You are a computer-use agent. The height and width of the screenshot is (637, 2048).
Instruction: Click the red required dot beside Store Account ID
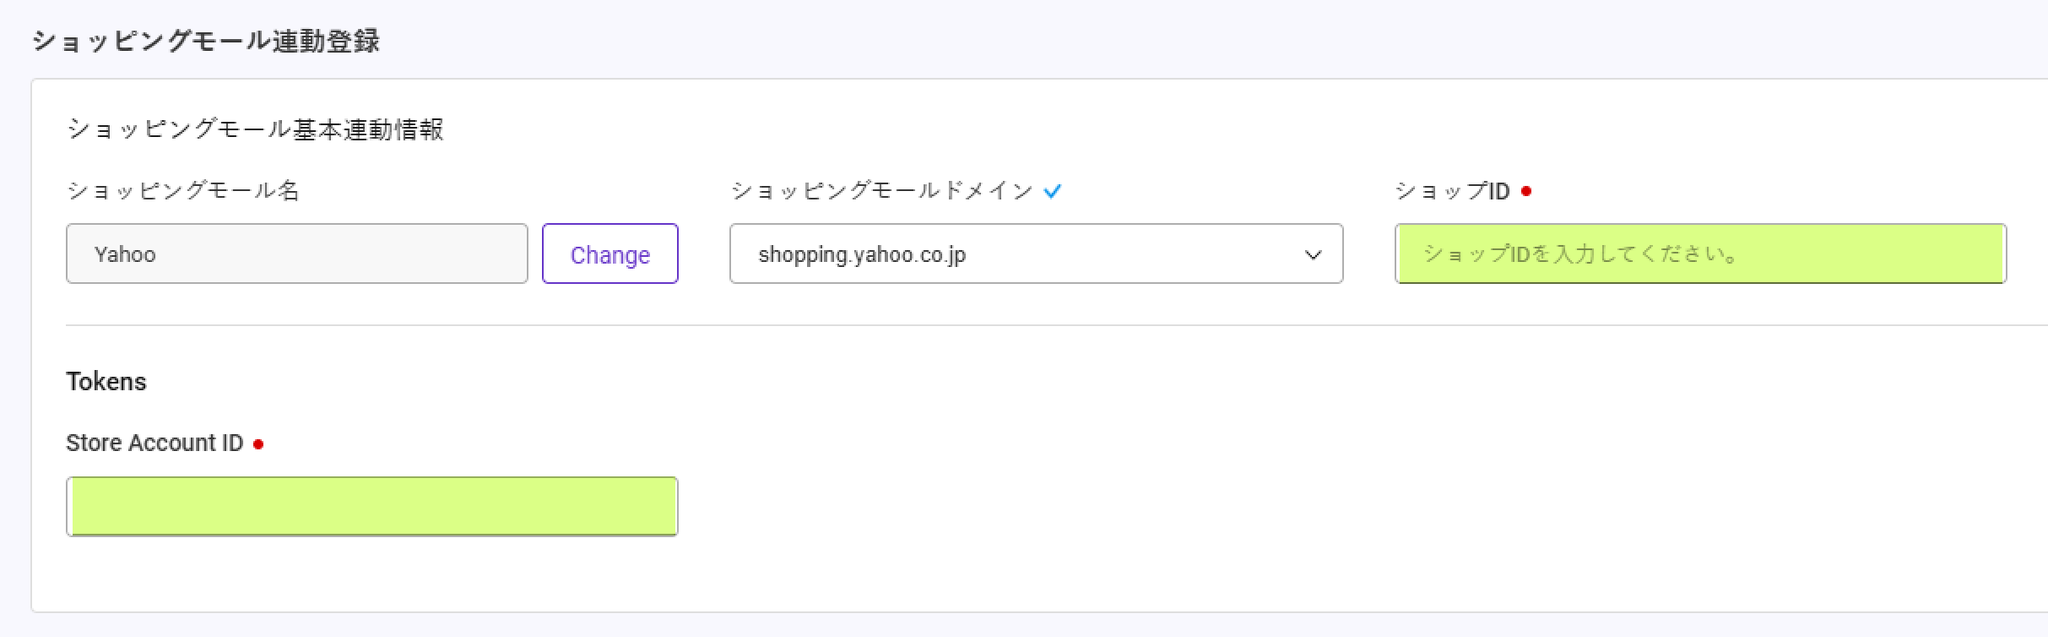(x=258, y=444)
